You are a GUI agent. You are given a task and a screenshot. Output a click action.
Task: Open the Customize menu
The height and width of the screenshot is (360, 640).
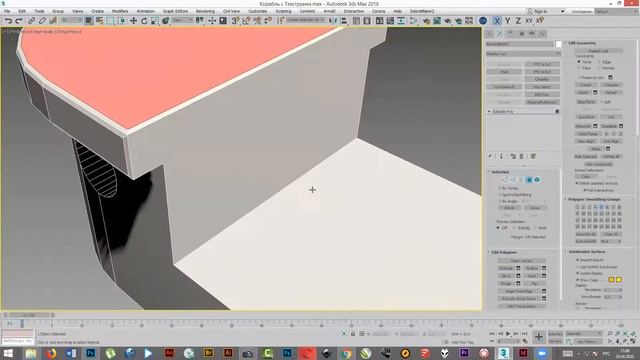point(258,11)
